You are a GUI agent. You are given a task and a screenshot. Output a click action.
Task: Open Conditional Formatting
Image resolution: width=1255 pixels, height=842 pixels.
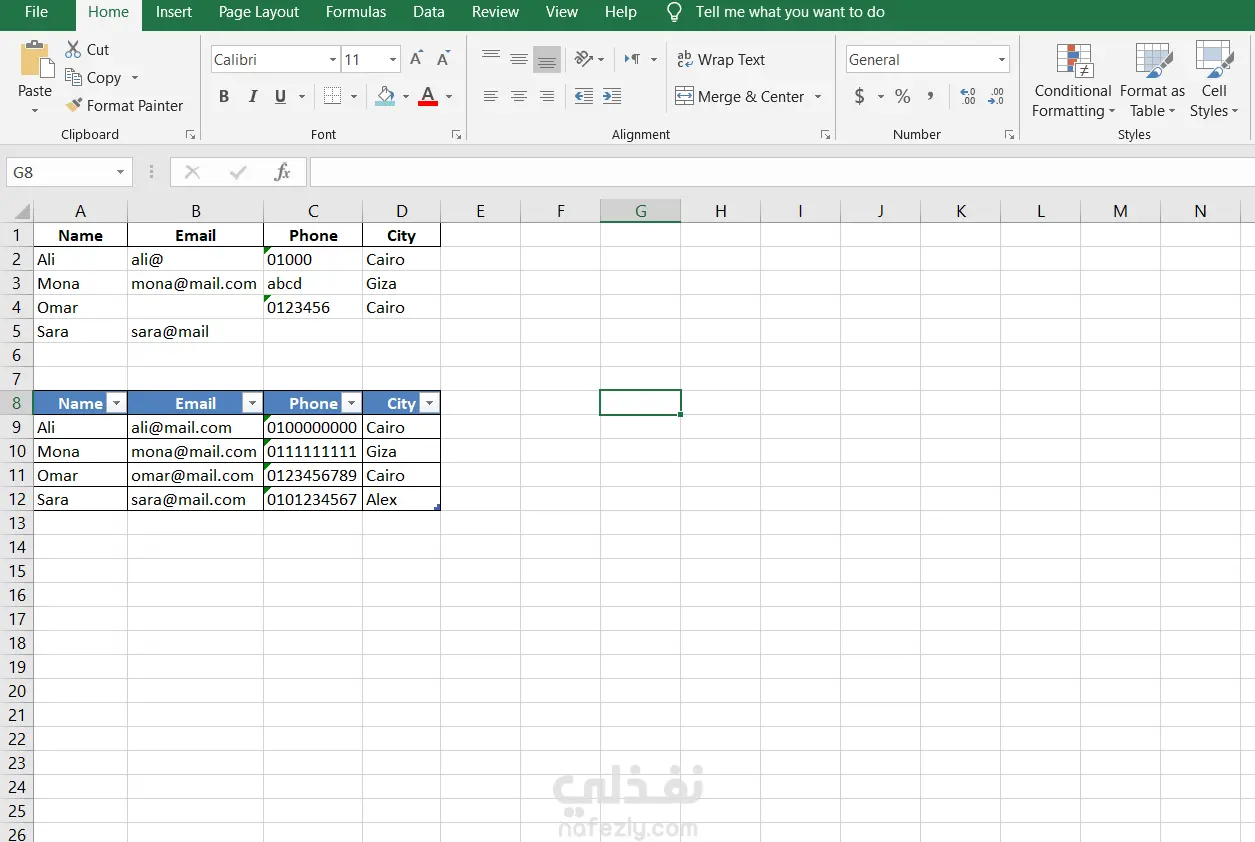(x=1073, y=80)
